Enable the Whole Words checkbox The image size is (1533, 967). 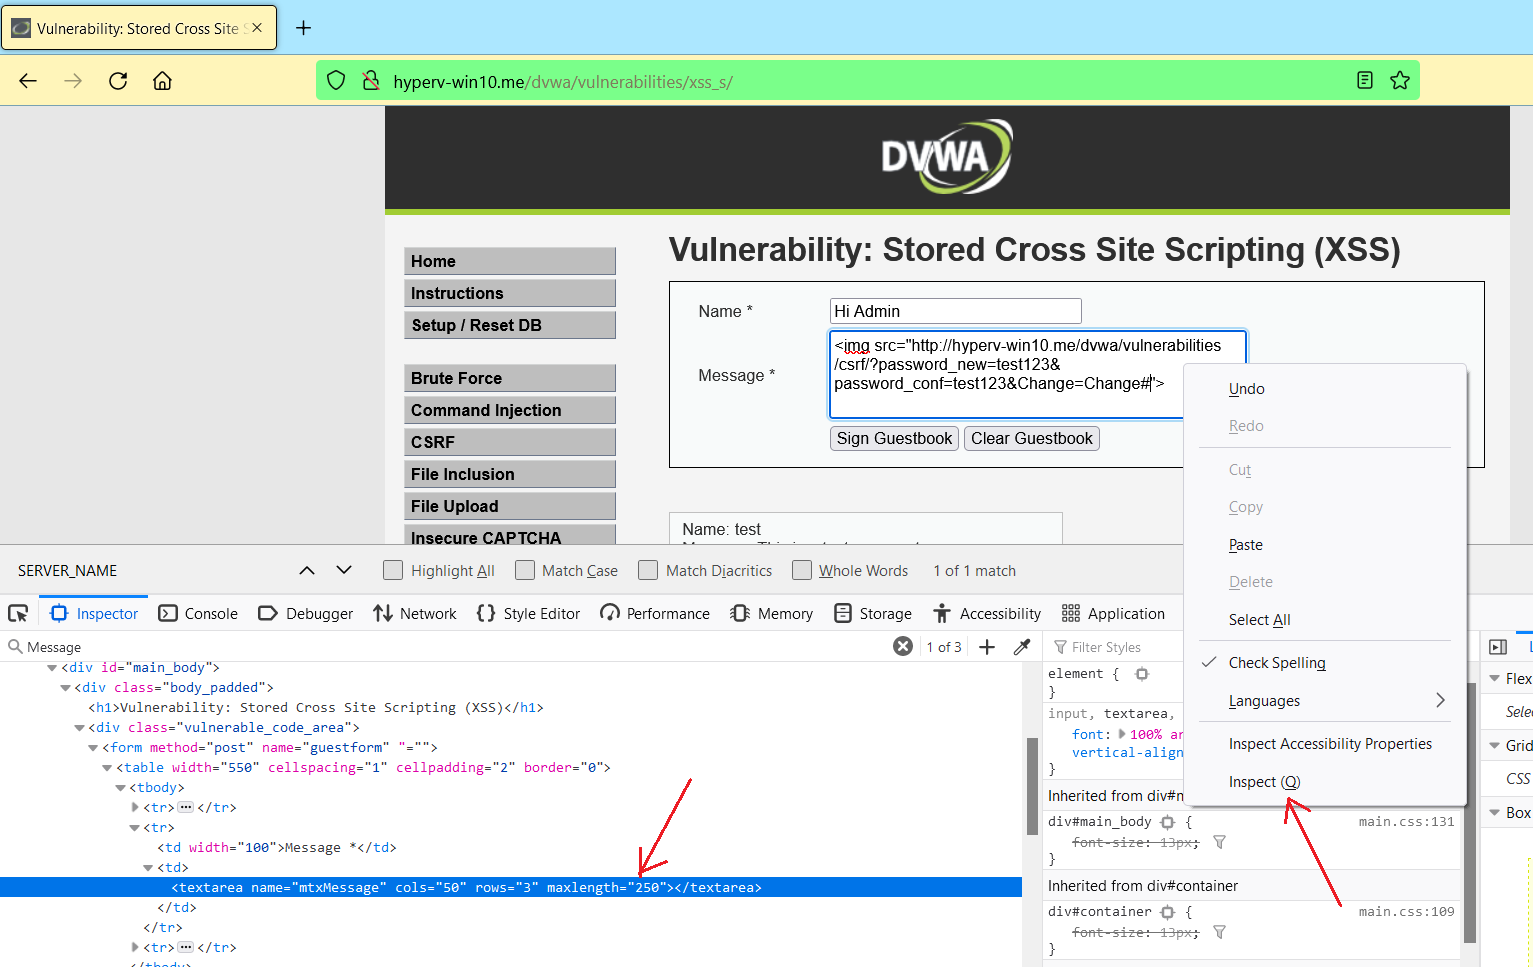tap(802, 570)
